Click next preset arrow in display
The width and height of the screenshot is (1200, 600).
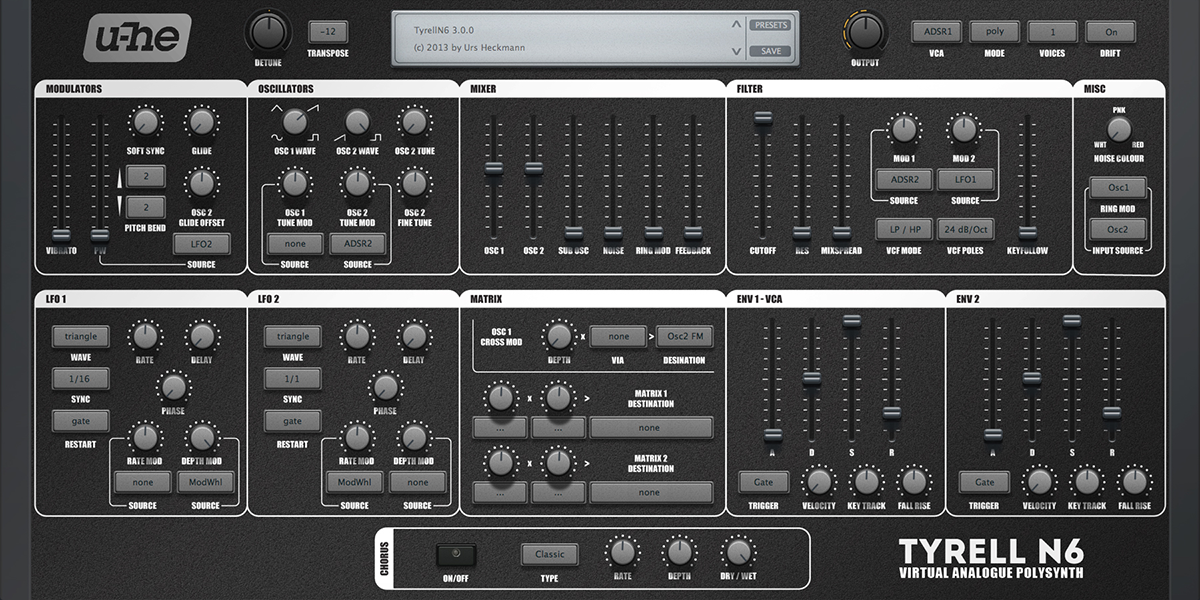pyautogui.click(x=737, y=51)
